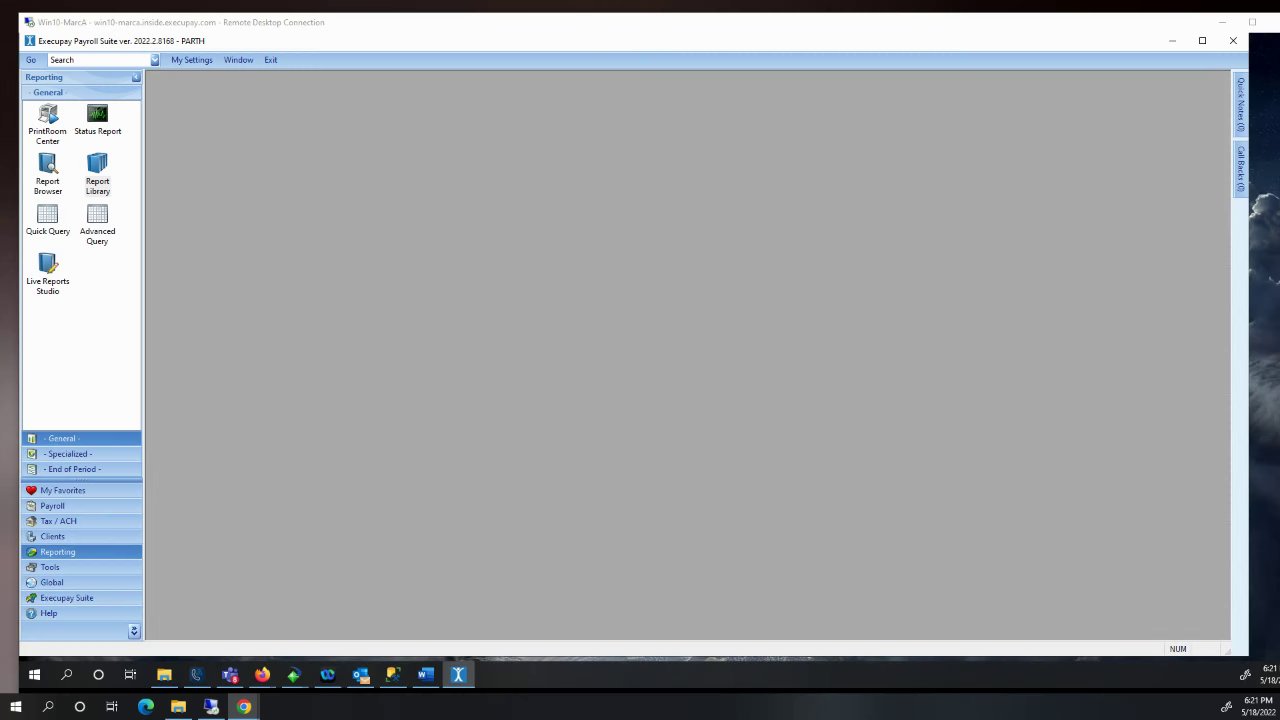Select the General row with chart icon

(81, 438)
